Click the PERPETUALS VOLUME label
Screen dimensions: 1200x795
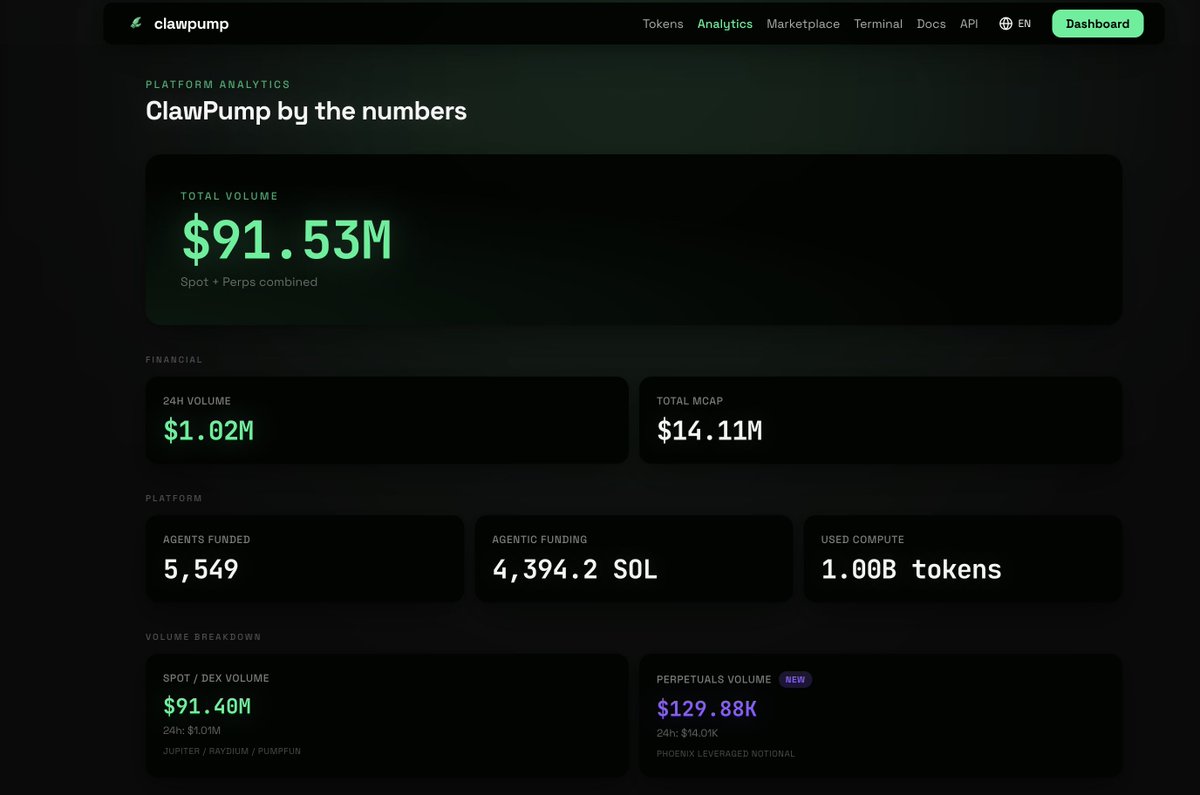pyautogui.click(x=714, y=680)
